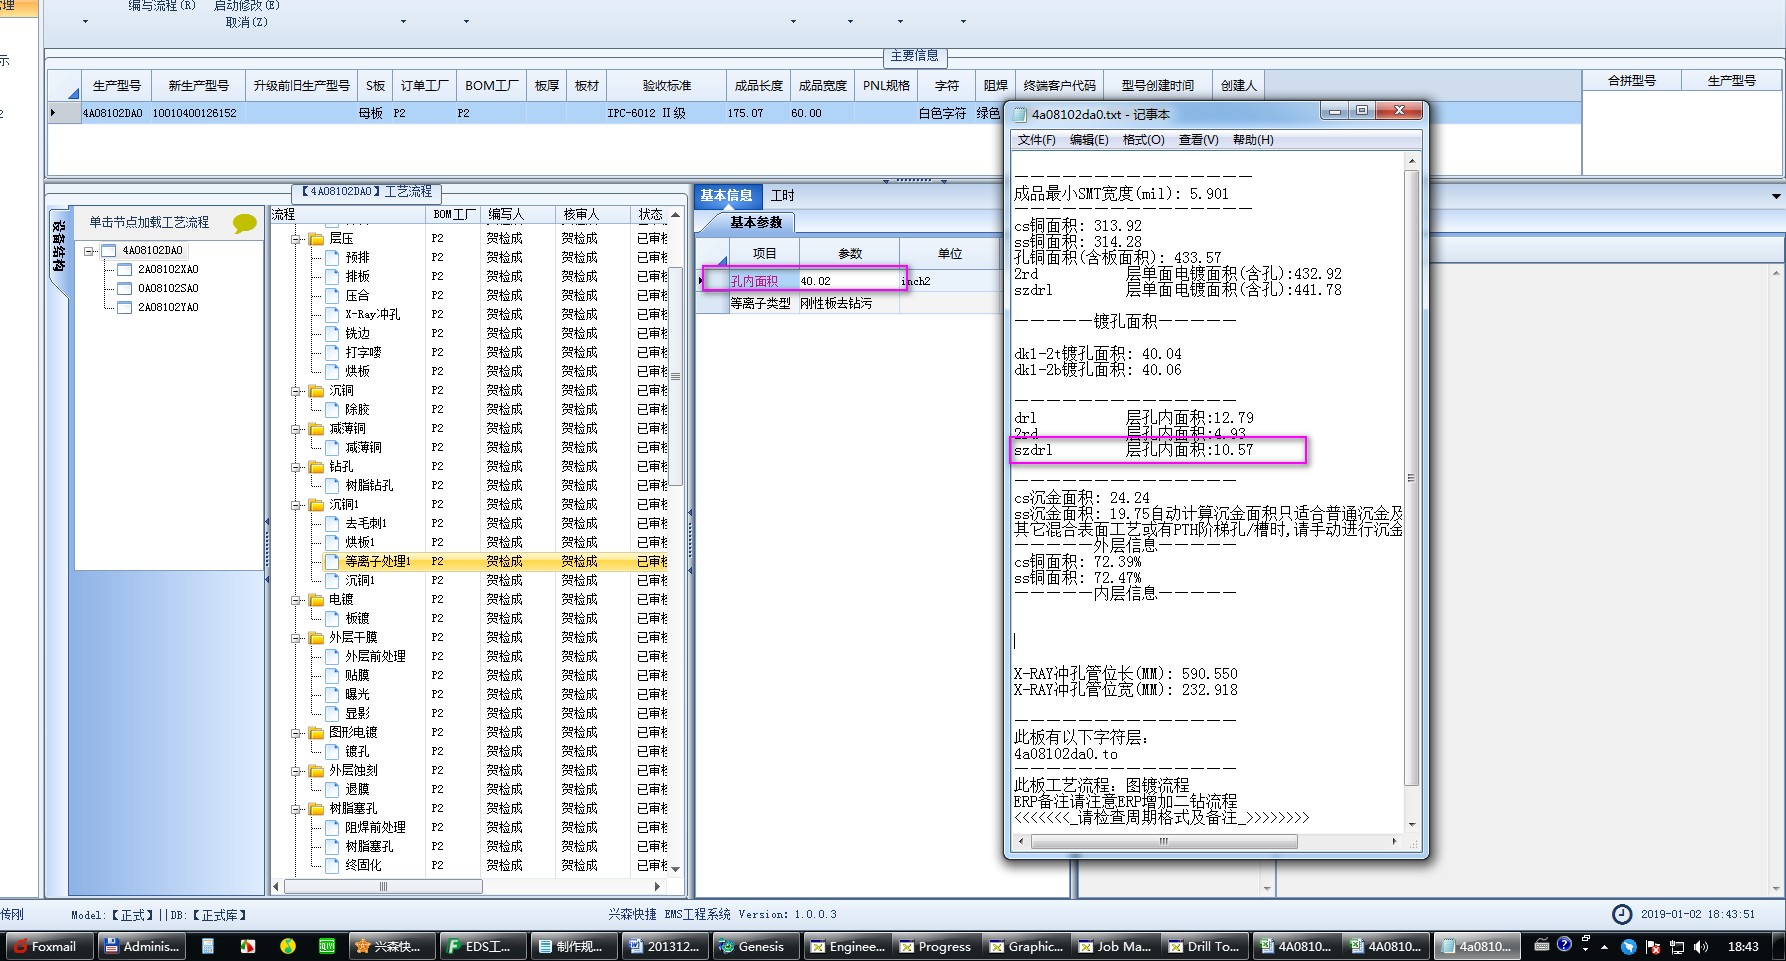Click the 沉铜 folder icon

317,391
